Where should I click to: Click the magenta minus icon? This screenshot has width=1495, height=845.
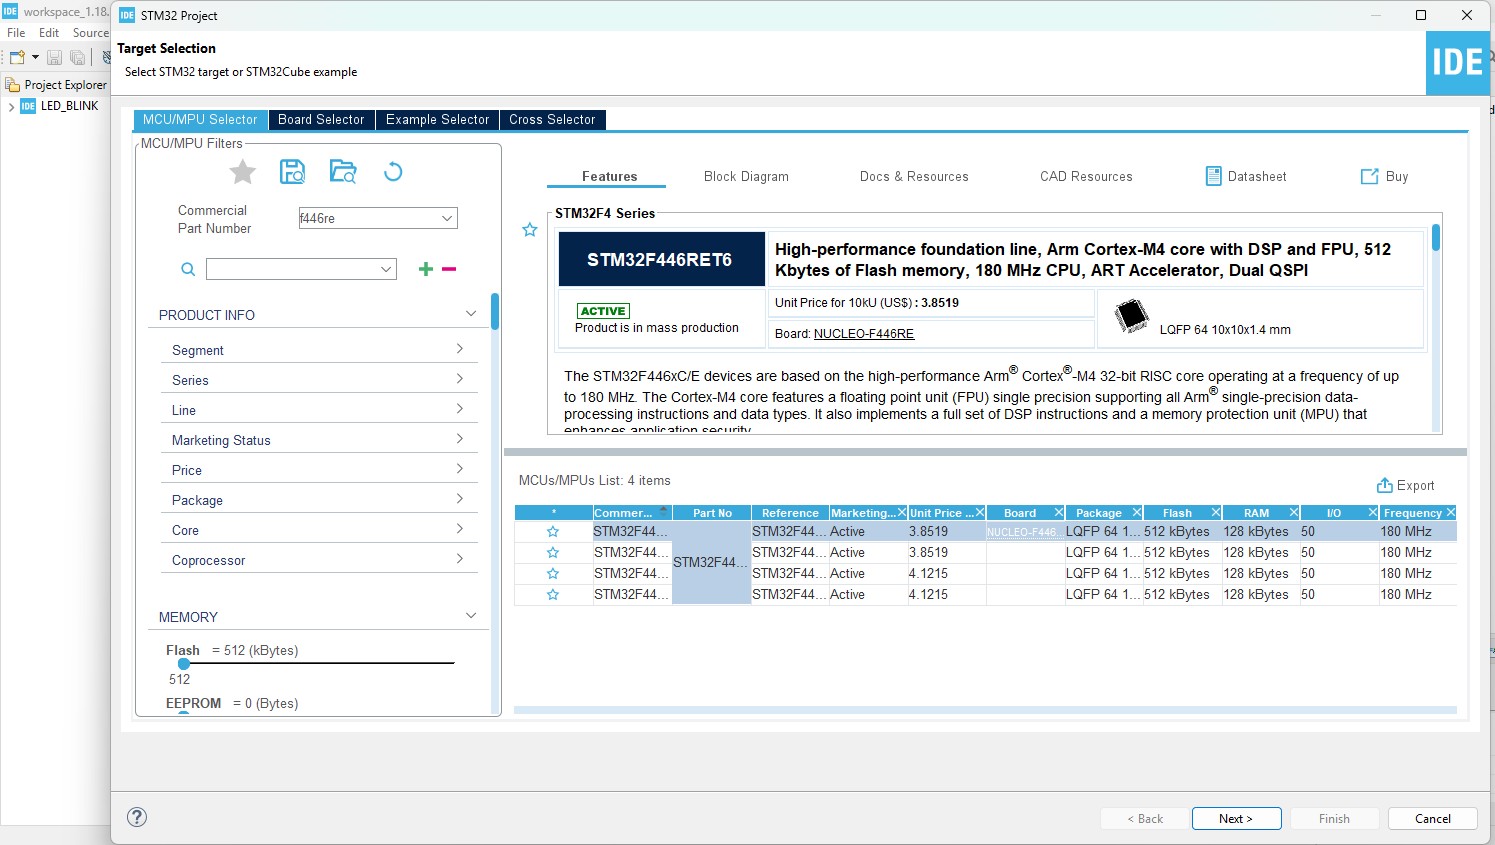tap(449, 269)
